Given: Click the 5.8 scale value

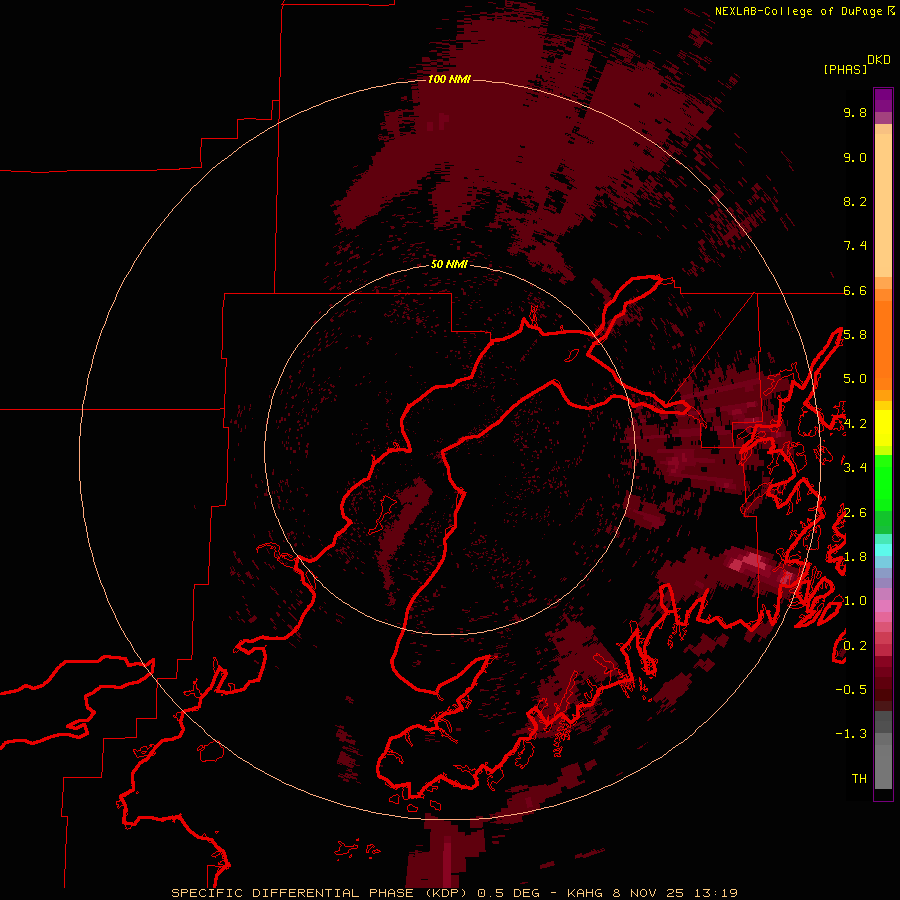Looking at the screenshot, I should [855, 335].
